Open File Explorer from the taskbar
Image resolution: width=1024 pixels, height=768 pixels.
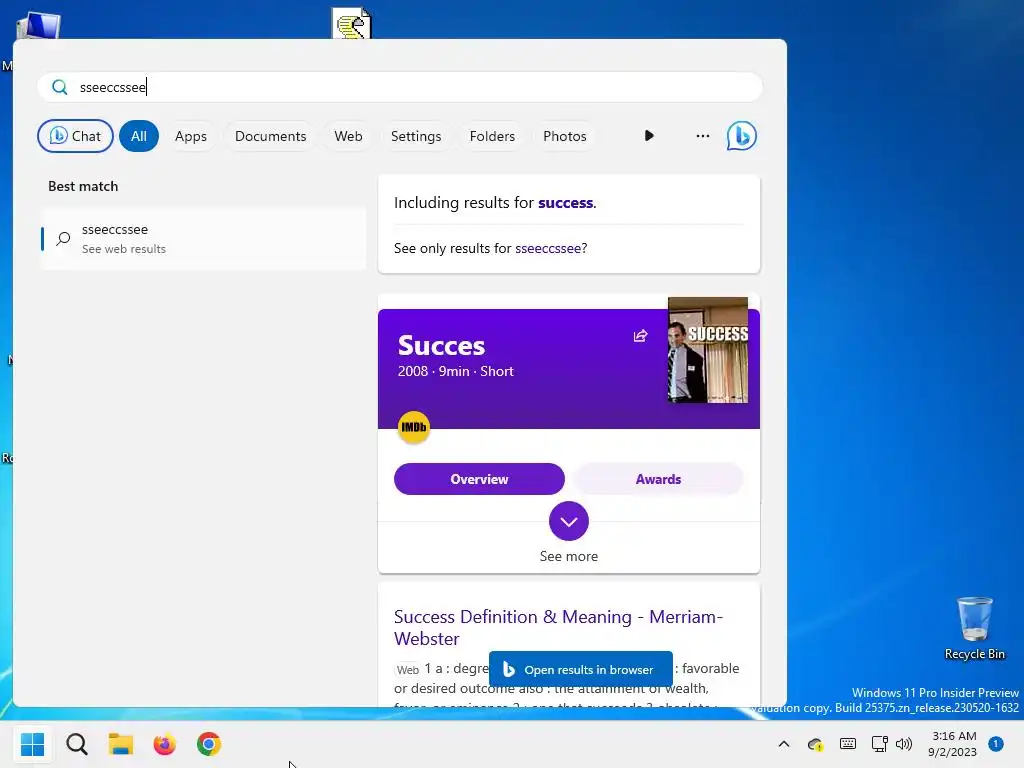pyautogui.click(x=121, y=744)
